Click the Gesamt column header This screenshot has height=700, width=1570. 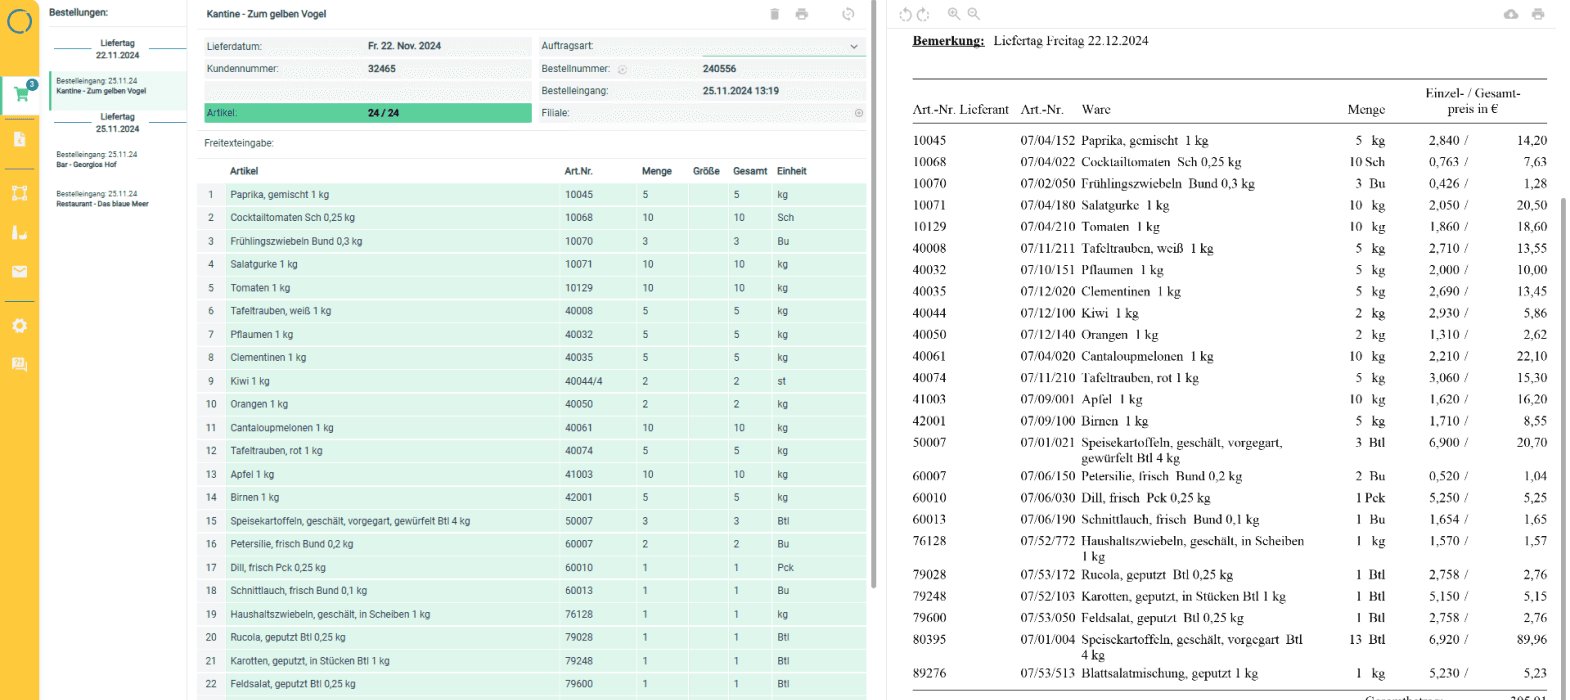[750, 171]
